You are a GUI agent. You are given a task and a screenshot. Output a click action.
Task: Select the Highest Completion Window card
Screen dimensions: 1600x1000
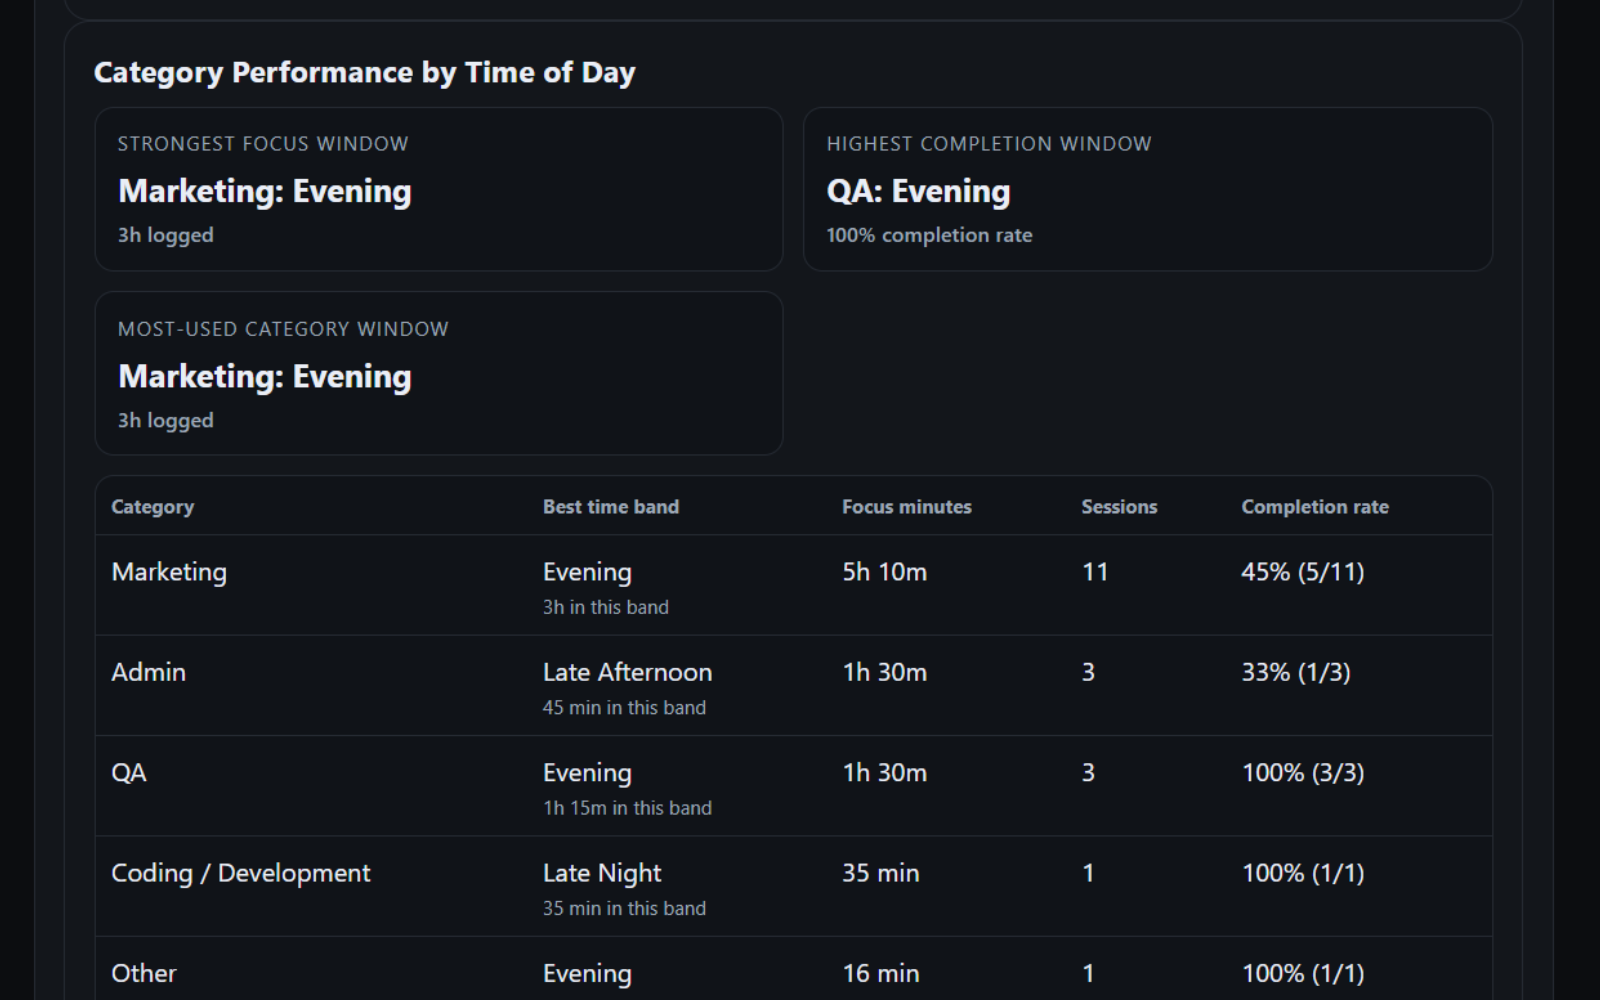coord(1148,190)
